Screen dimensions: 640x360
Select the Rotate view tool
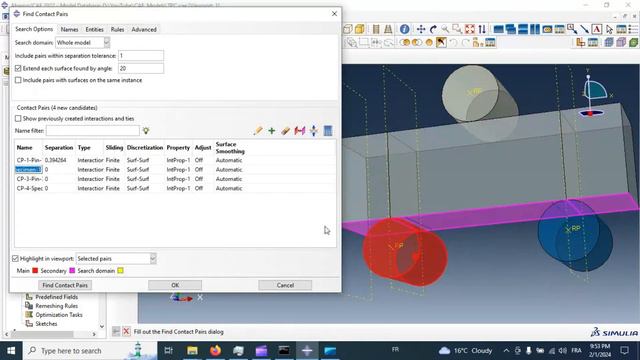point(433,29)
